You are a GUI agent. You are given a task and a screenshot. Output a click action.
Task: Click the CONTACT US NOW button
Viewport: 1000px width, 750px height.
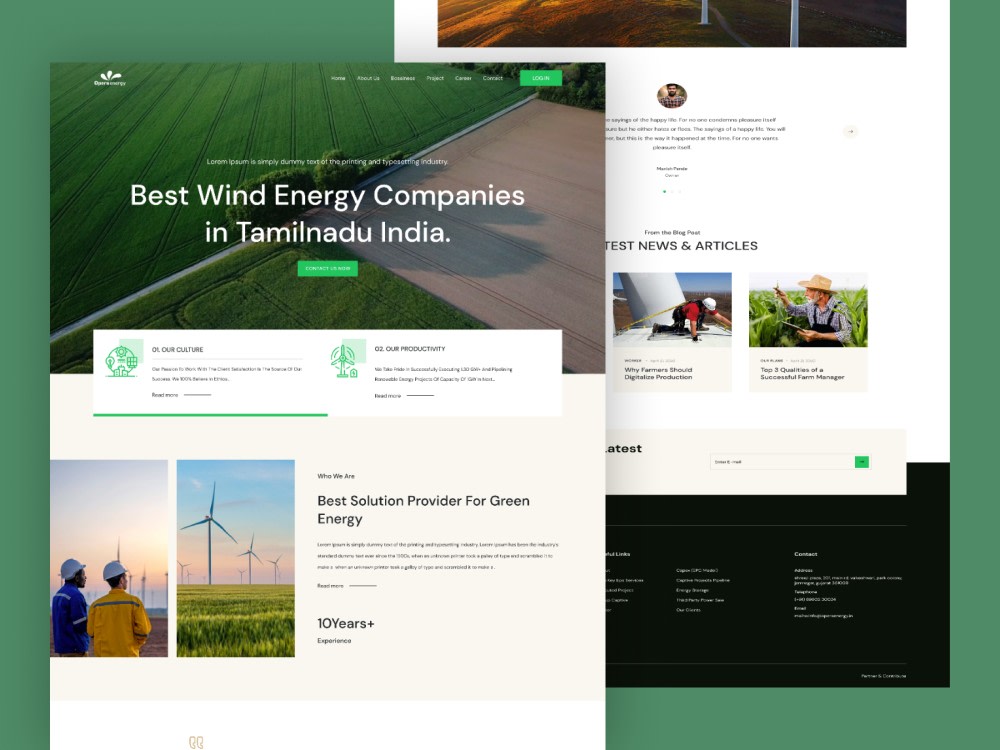click(x=328, y=268)
